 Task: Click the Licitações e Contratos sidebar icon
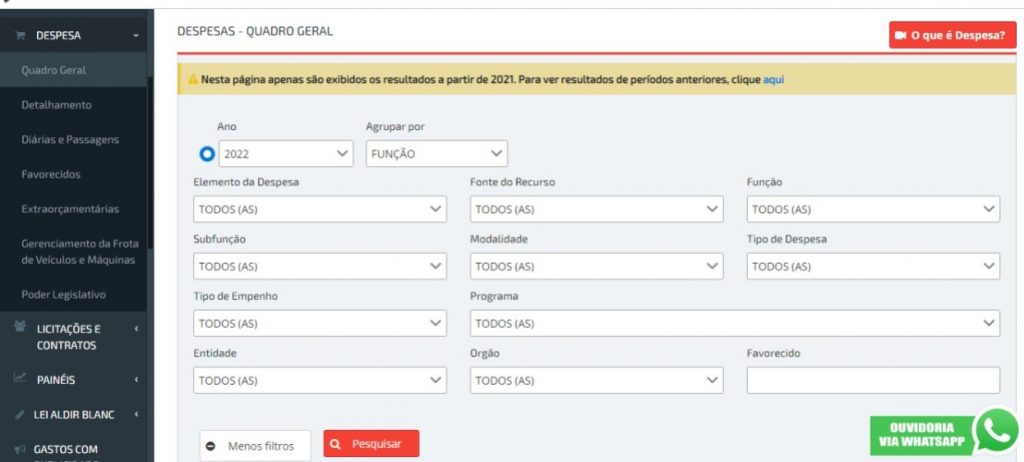point(20,328)
